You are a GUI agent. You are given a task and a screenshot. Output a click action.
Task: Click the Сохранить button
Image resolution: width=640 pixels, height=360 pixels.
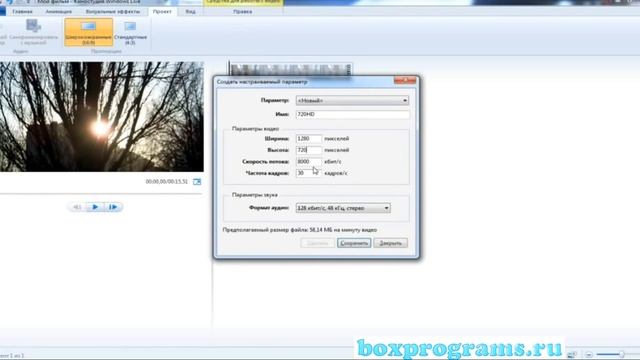pos(354,243)
